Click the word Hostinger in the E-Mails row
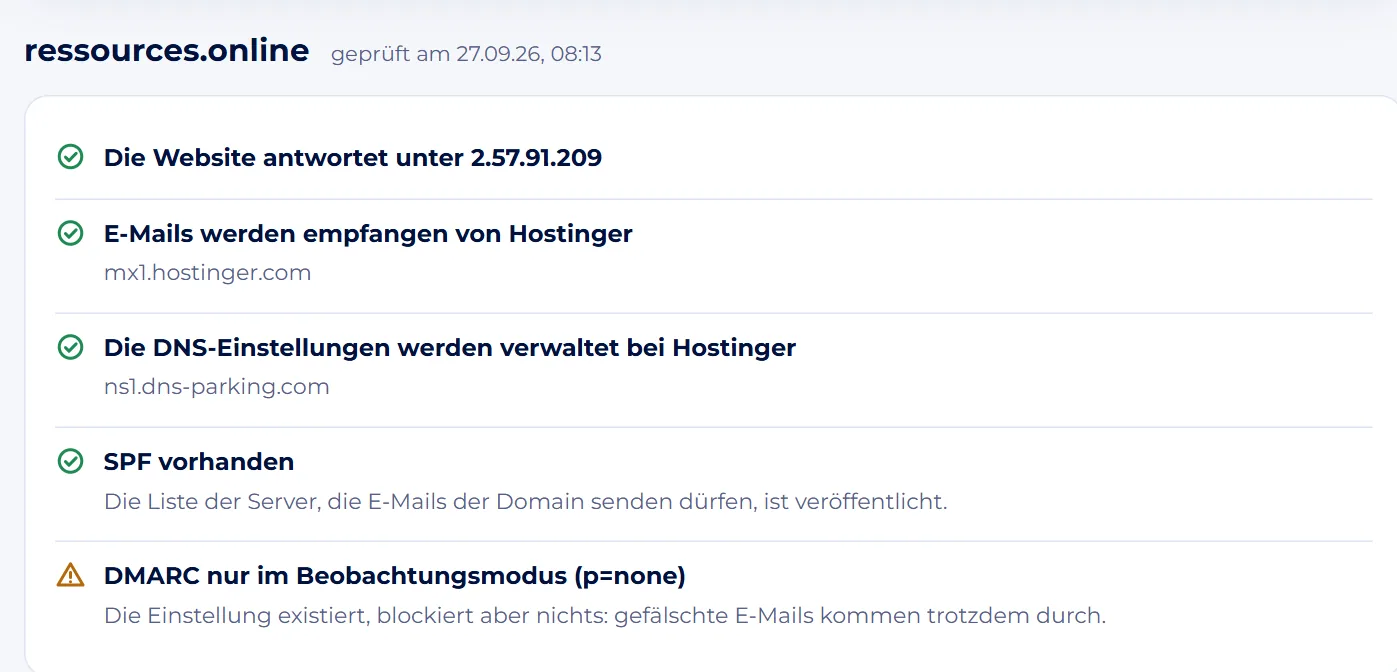The height and width of the screenshot is (672, 1397). 571,233
